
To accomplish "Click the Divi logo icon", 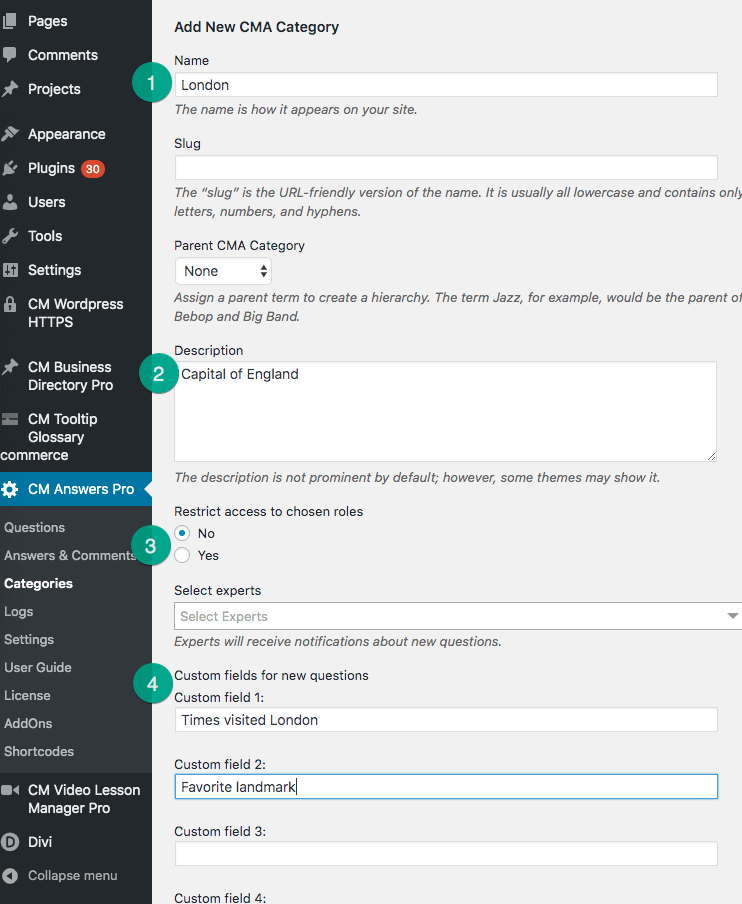I will (10, 842).
